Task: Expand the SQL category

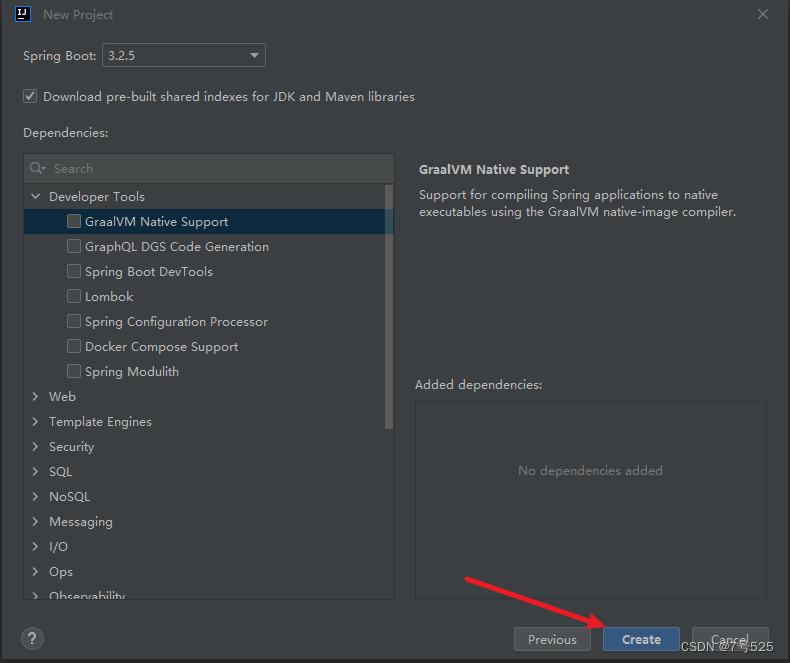Action: pyautogui.click(x=35, y=472)
